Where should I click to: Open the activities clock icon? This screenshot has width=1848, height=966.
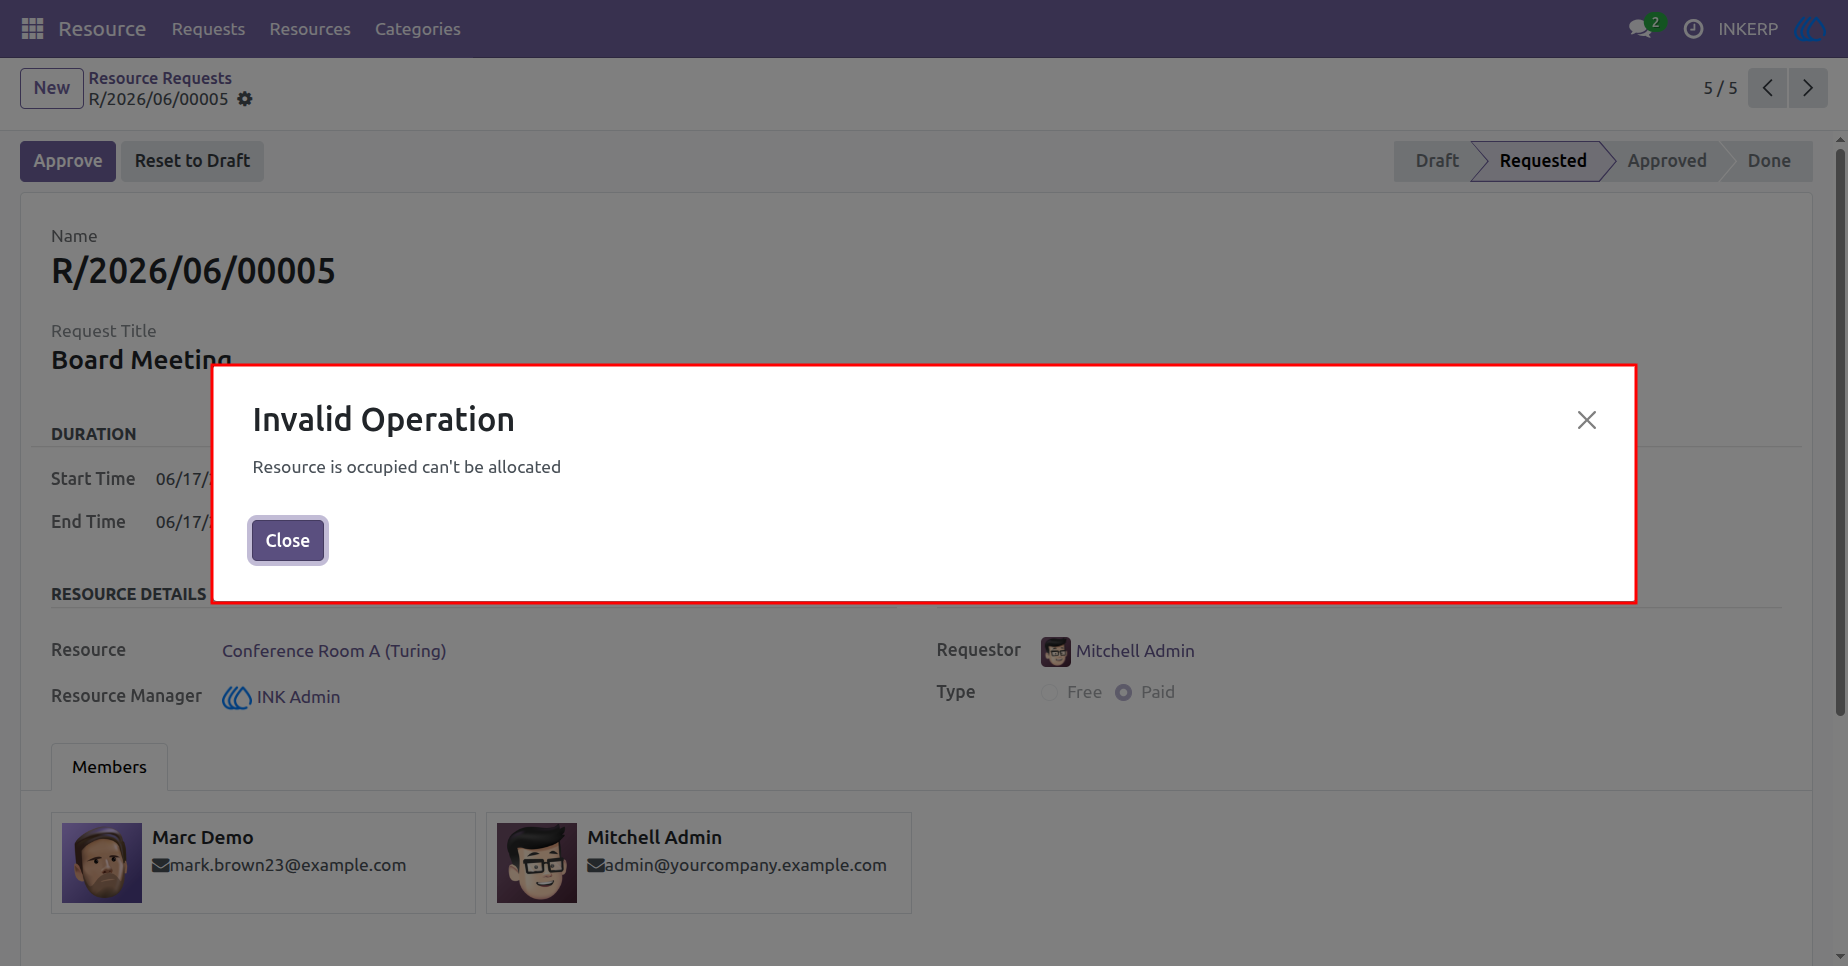tap(1693, 29)
